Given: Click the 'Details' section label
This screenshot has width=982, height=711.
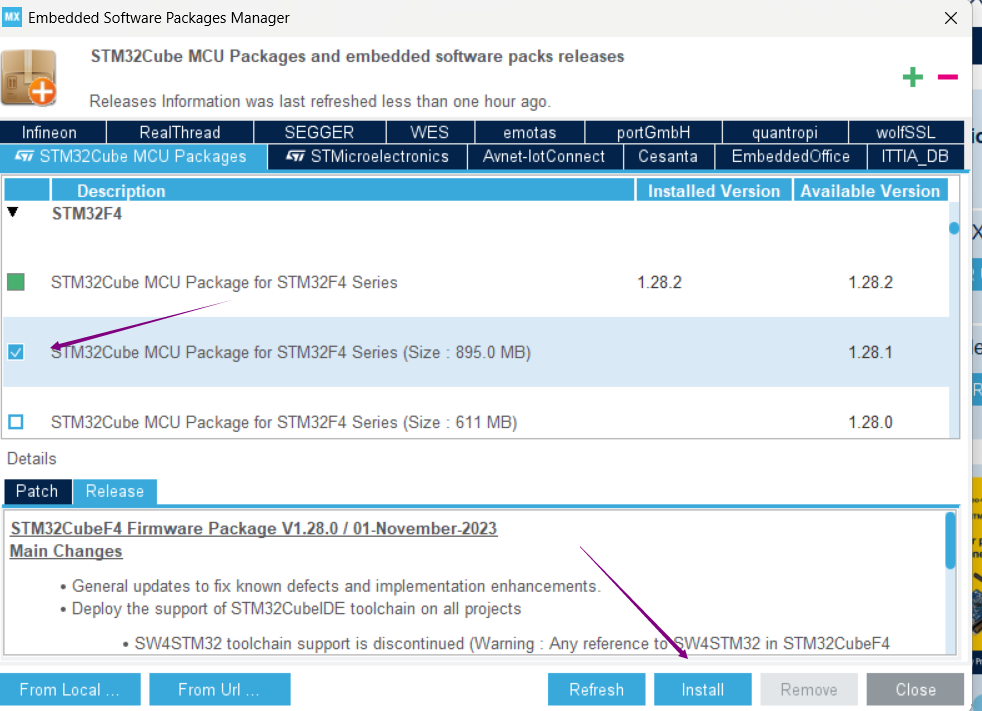Looking at the screenshot, I should 31,459.
